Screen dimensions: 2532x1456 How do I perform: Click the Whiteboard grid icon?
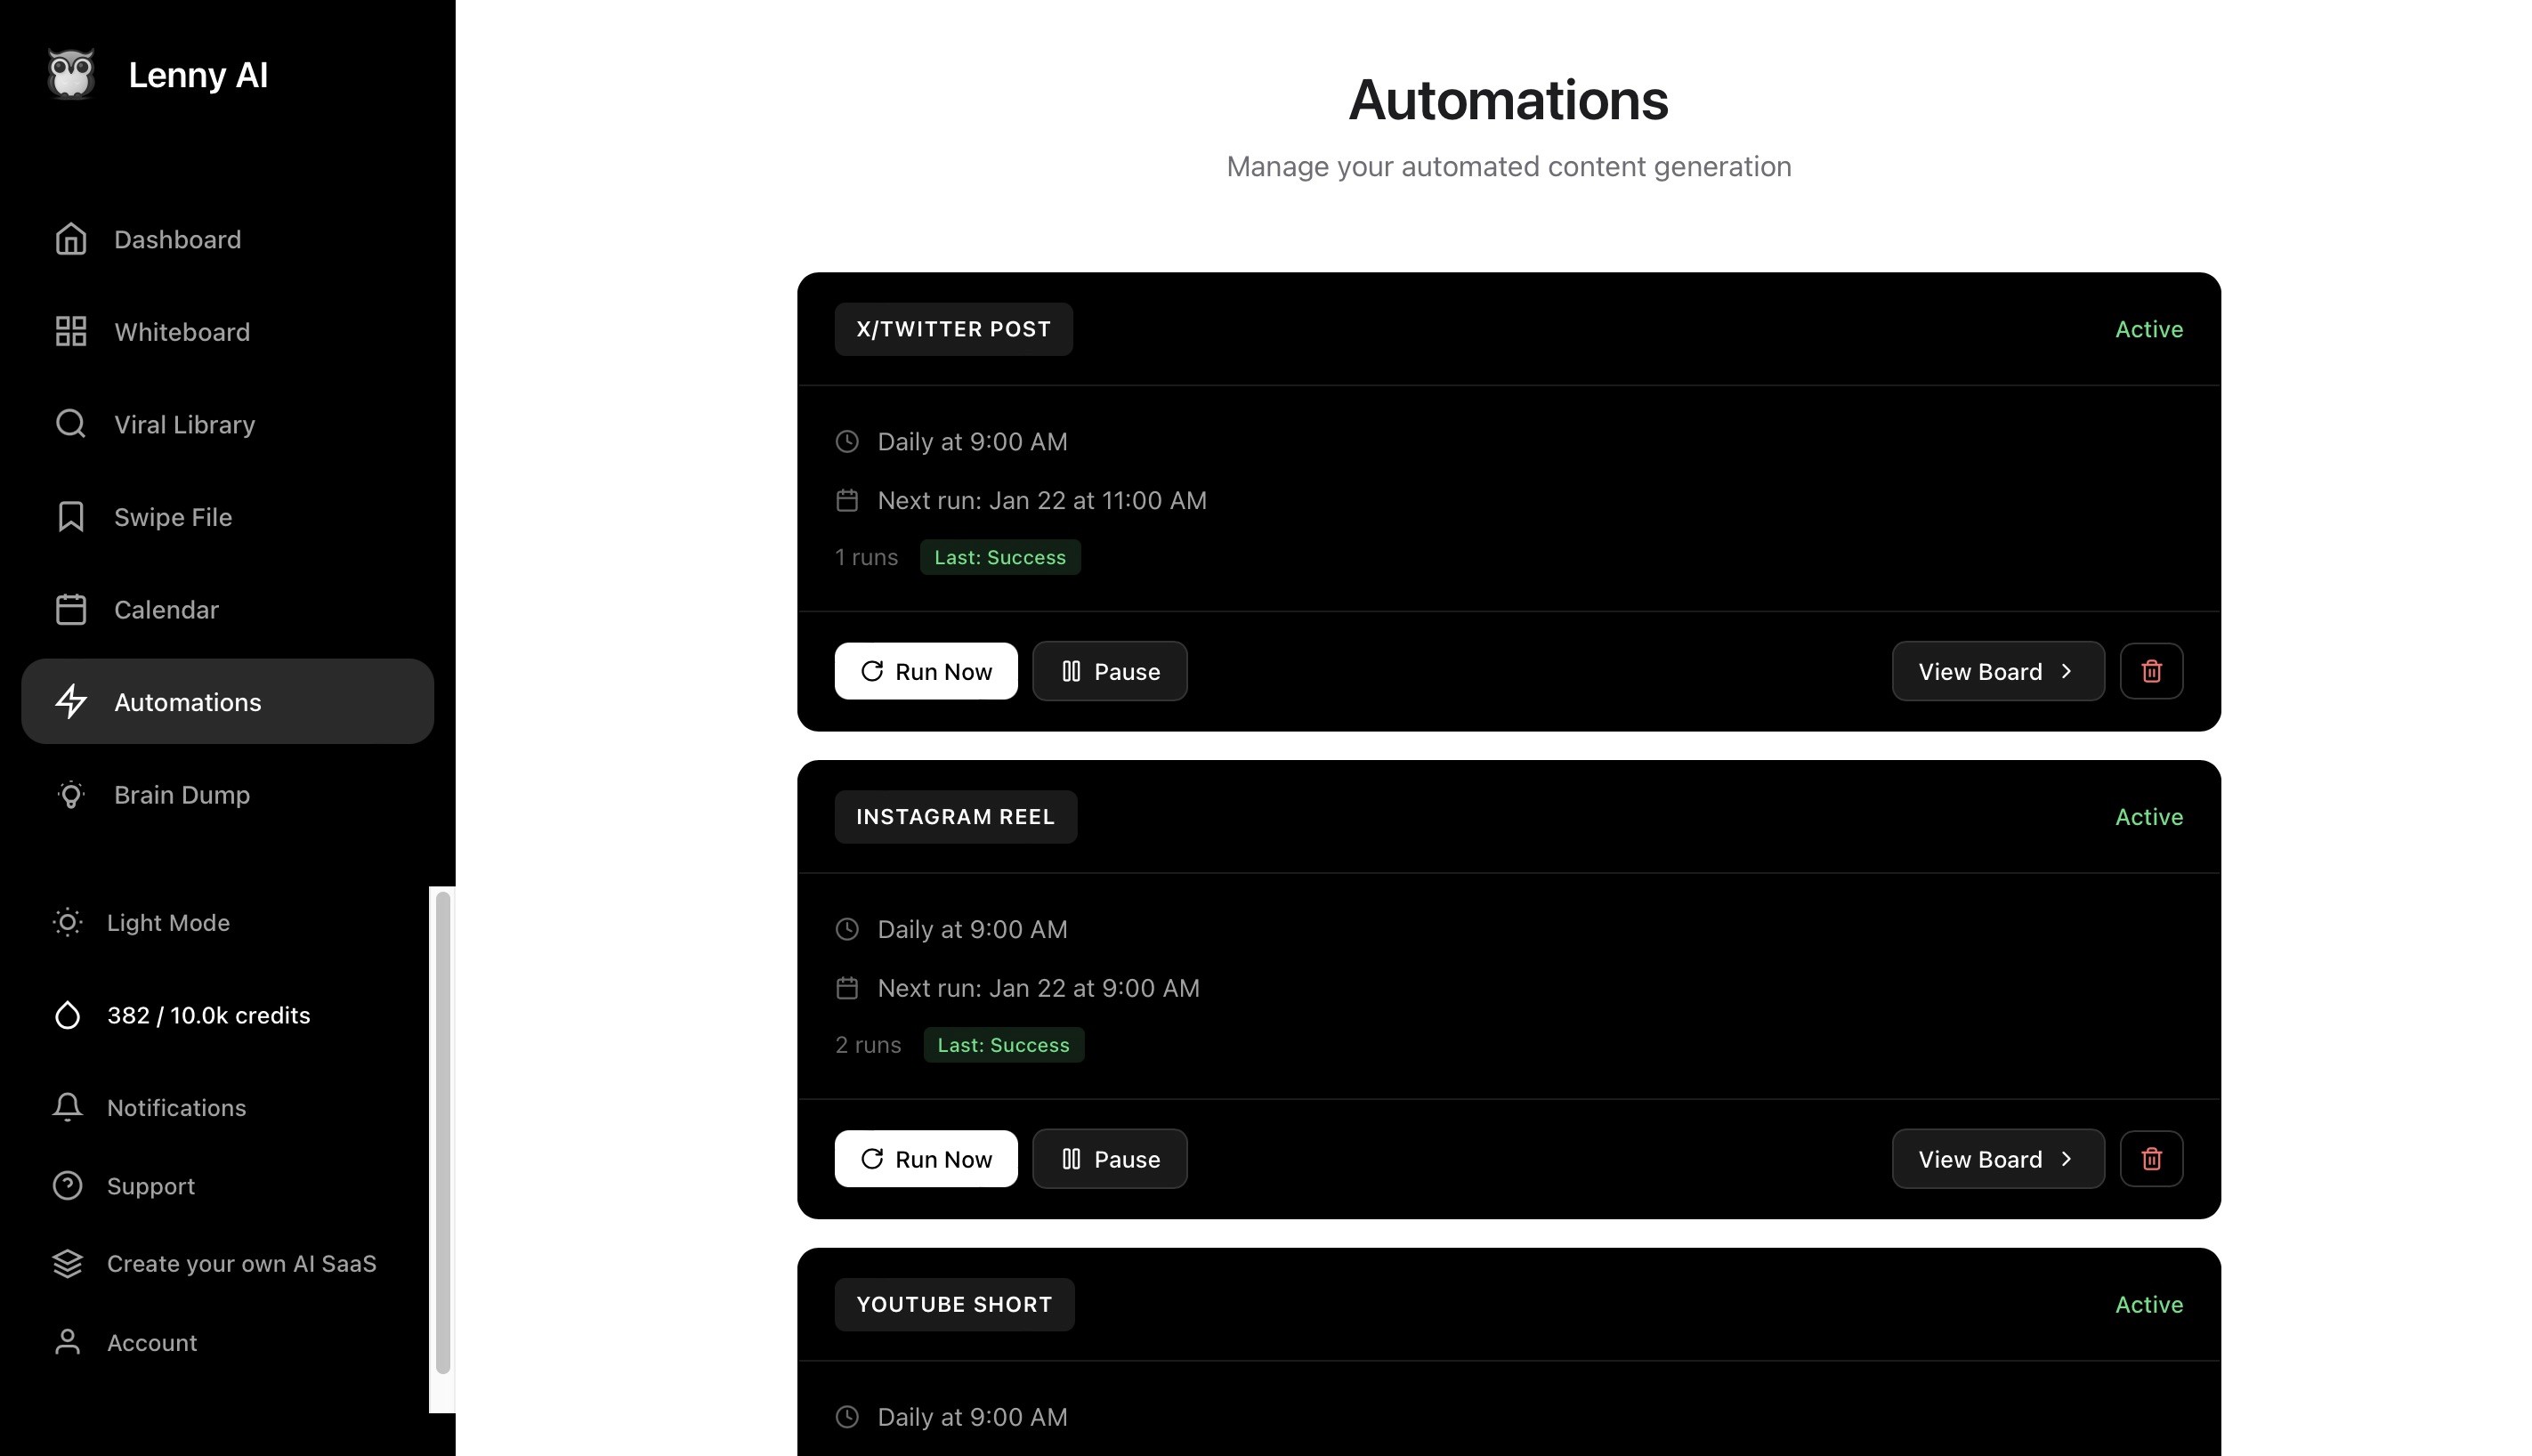tap(71, 332)
